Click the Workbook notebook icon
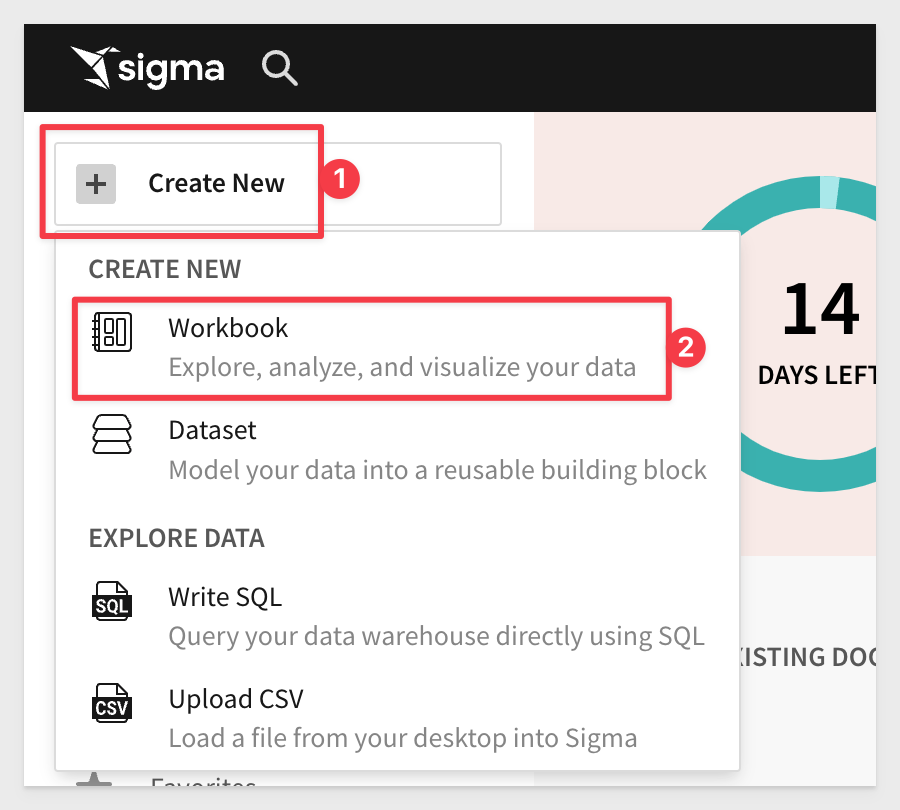 (x=112, y=332)
